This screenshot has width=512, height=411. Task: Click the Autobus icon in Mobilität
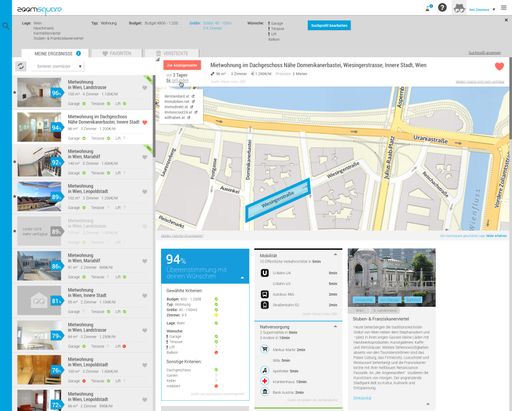(x=265, y=294)
